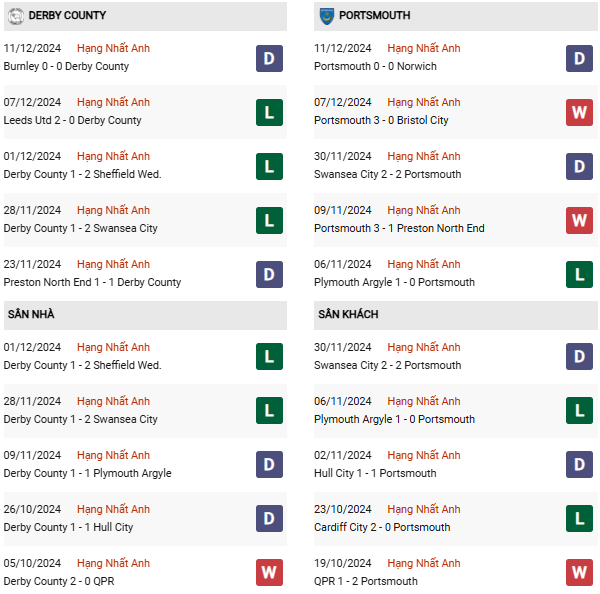The width and height of the screenshot is (600, 594).
Task: Click the D badge for Preston North End 1-1 Derby
Action: 269,274
